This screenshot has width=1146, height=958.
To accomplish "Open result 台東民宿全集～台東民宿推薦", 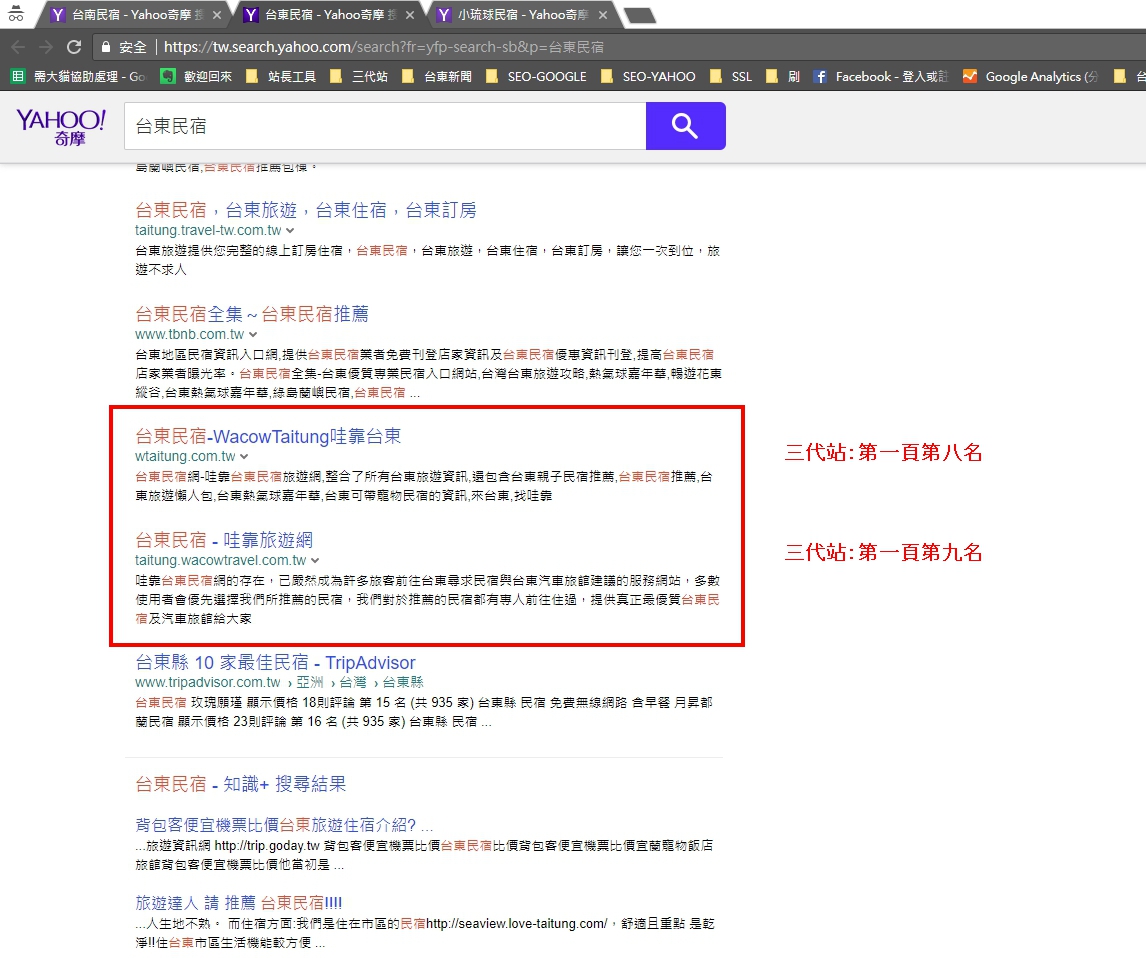I will point(251,314).
